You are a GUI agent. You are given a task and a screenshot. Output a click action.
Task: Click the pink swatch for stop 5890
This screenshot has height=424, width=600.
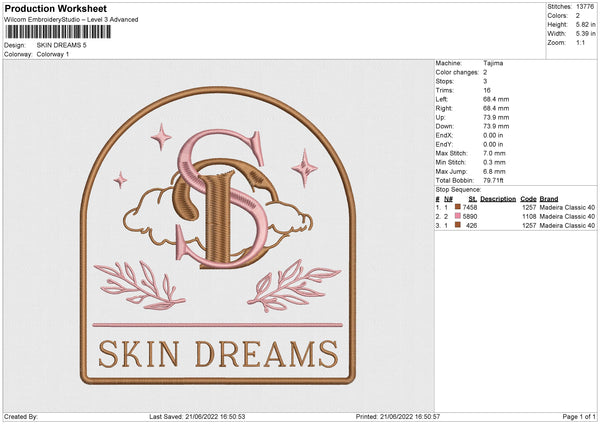click(458, 216)
